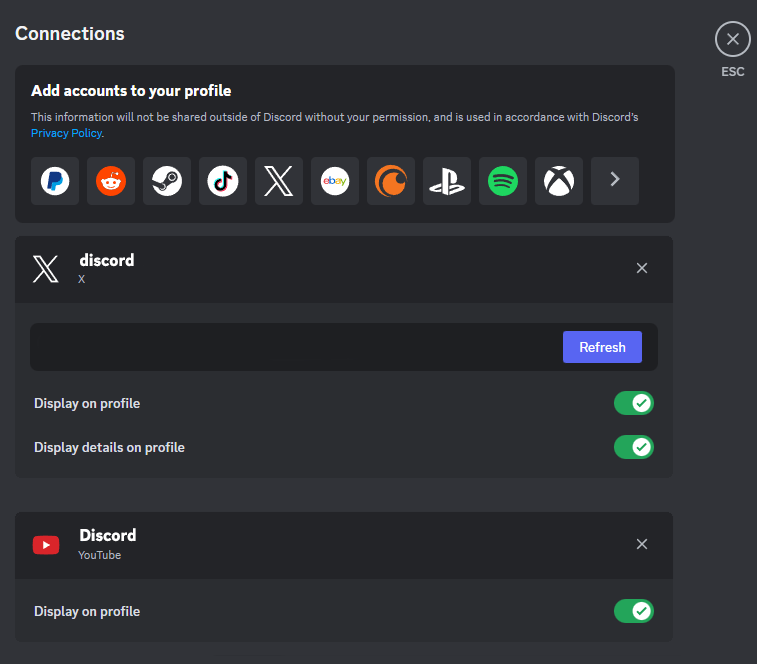Click the X icon in the add accounts row
The width and height of the screenshot is (757, 664).
coord(279,181)
